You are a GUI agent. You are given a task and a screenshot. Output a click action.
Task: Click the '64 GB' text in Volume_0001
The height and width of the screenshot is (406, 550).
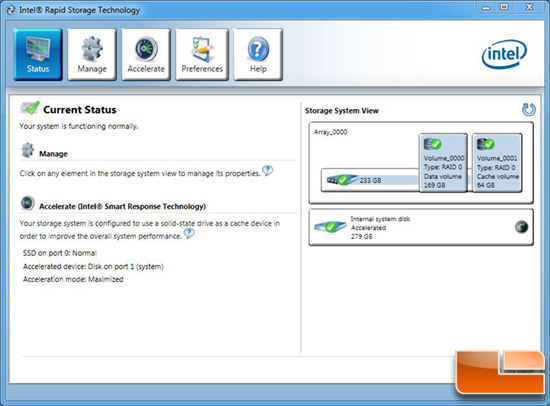coord(485,185)
